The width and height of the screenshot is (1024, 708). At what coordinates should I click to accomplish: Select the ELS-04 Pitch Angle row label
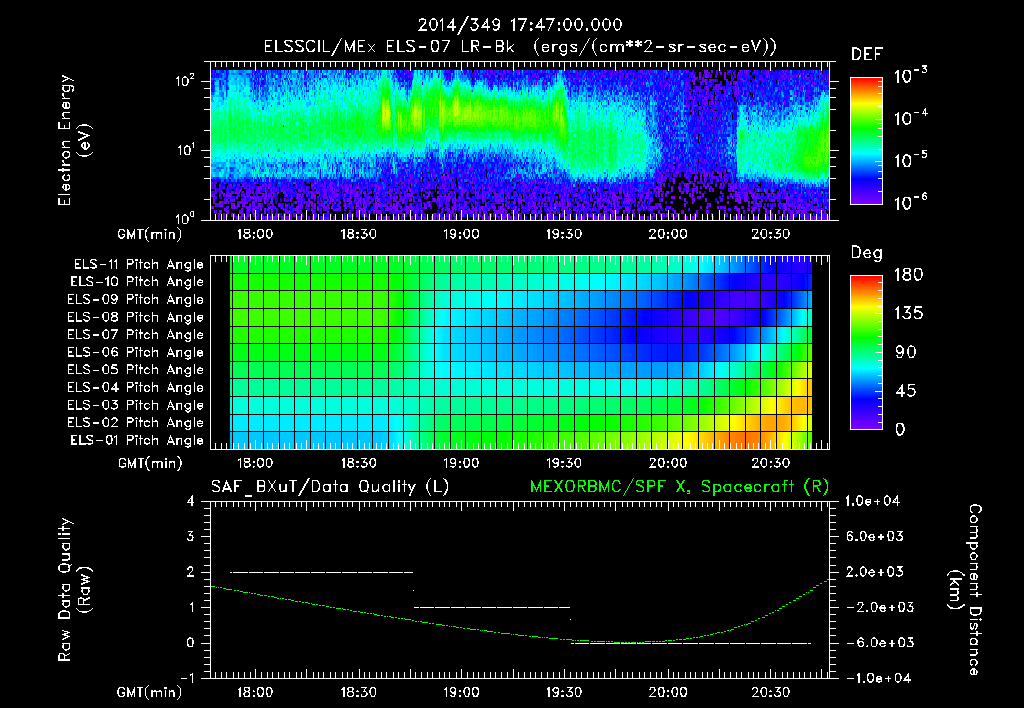click(136, 387)
